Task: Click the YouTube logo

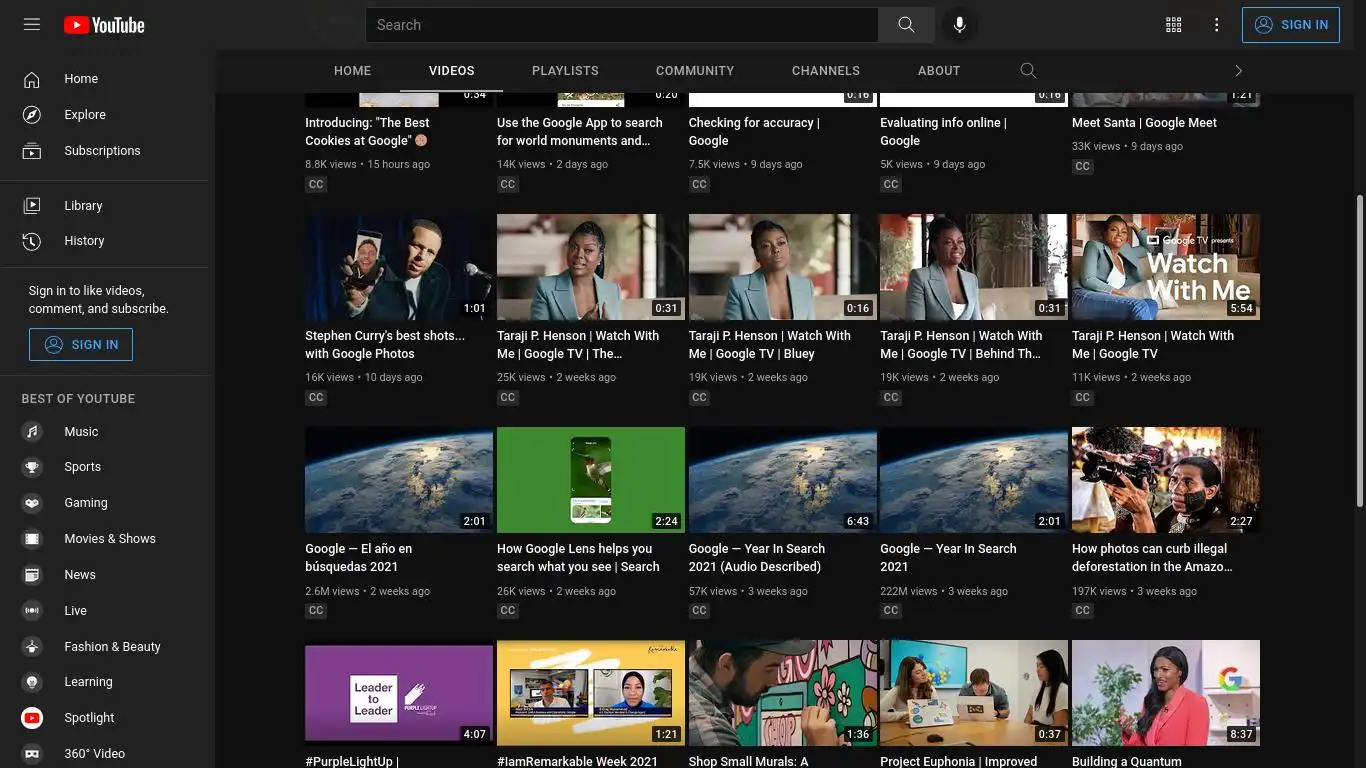Action: pos(104,25)
